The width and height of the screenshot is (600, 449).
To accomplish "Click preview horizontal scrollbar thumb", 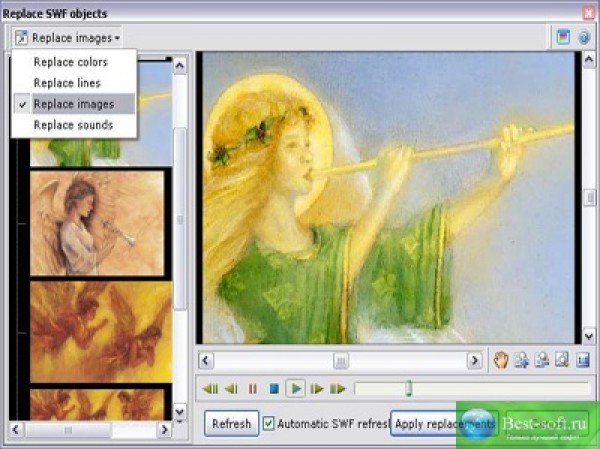I will coord(341,360).
